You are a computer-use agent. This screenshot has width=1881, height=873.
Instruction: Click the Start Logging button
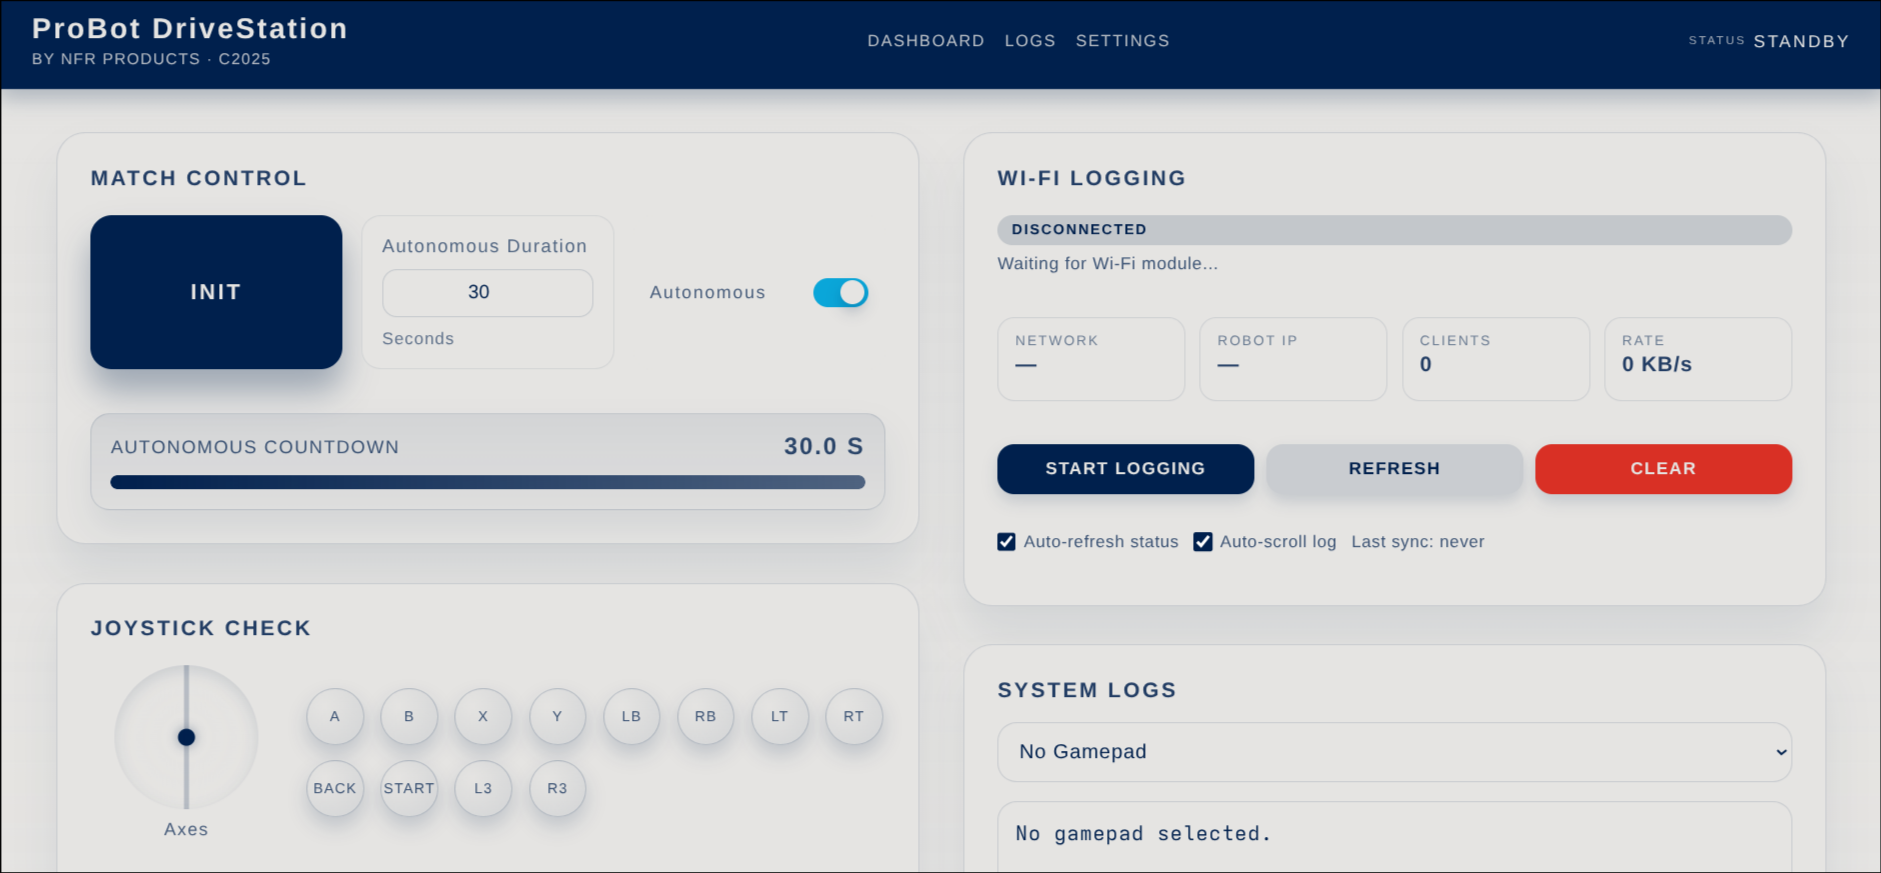coord(1125,469)
